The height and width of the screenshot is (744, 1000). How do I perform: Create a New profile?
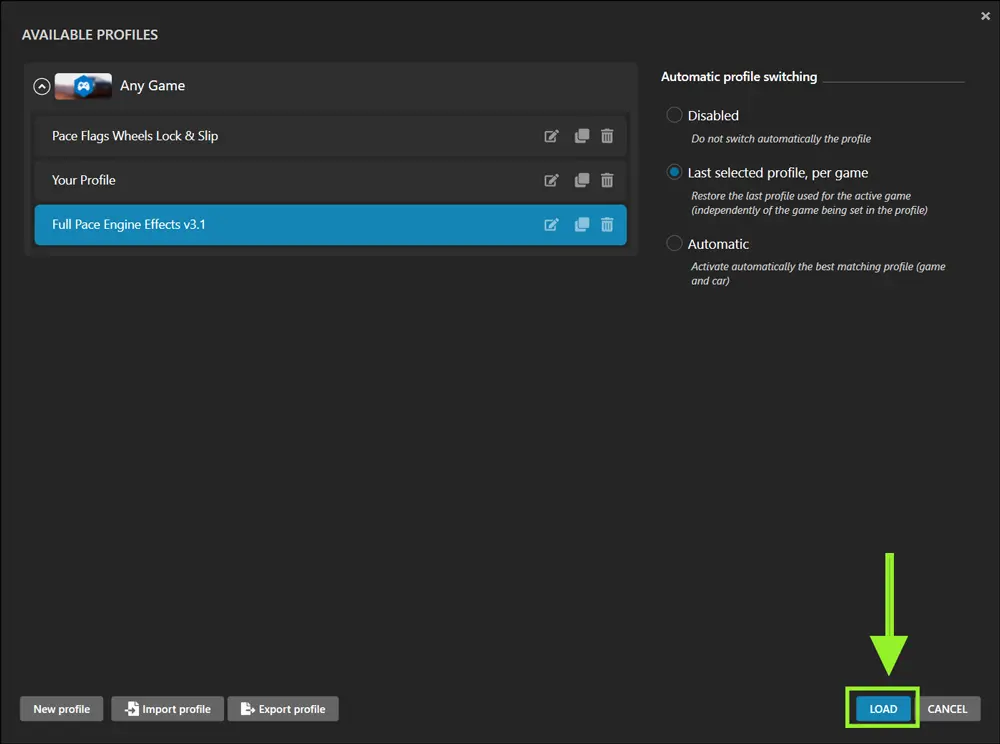tap(61, 709)
